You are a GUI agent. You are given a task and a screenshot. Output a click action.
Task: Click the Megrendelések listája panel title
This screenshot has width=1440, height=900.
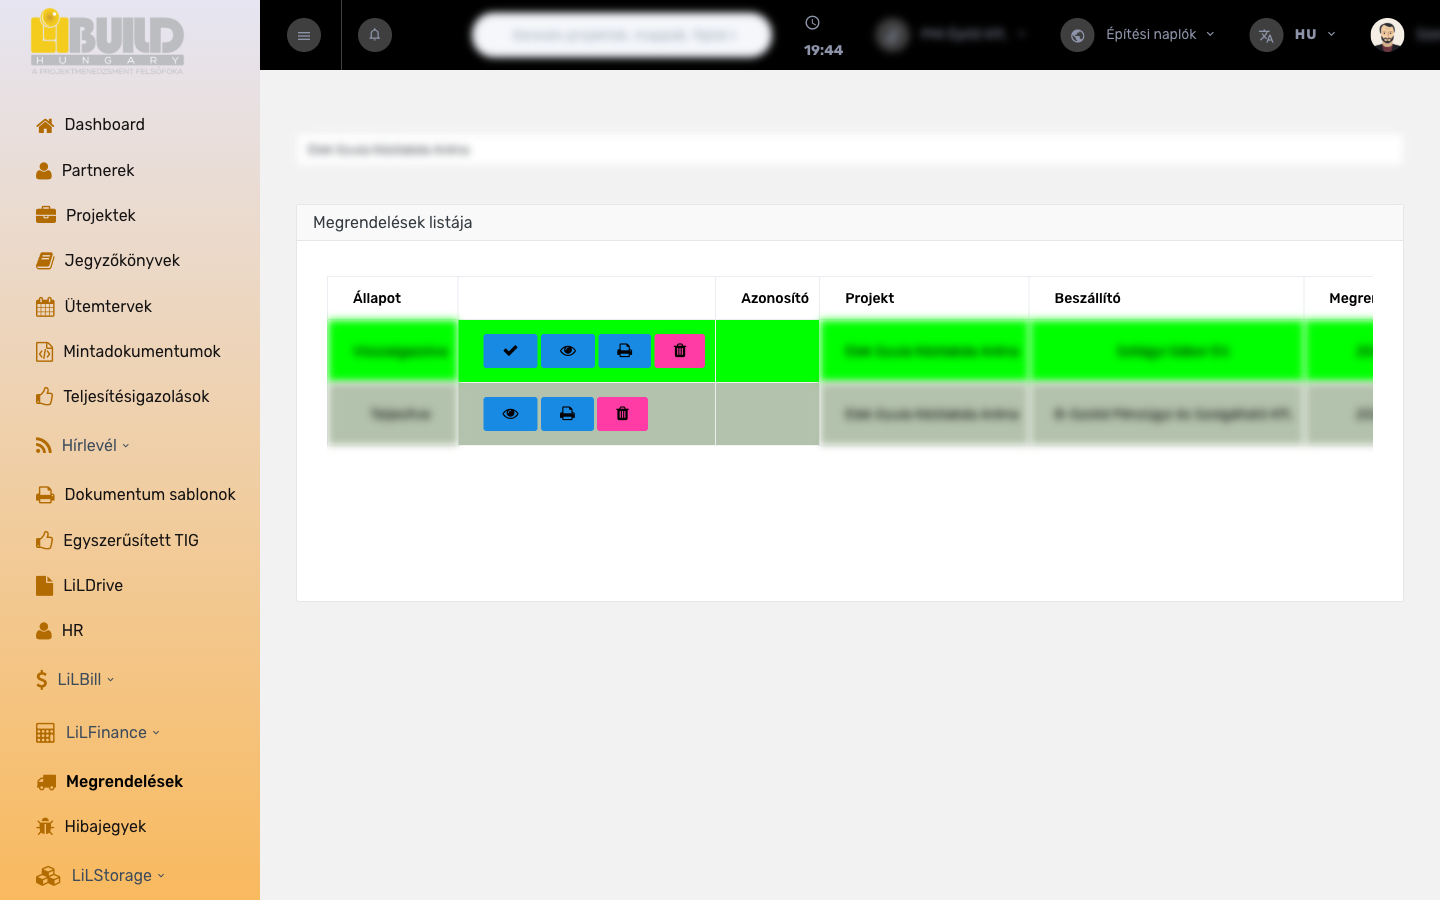393,223
